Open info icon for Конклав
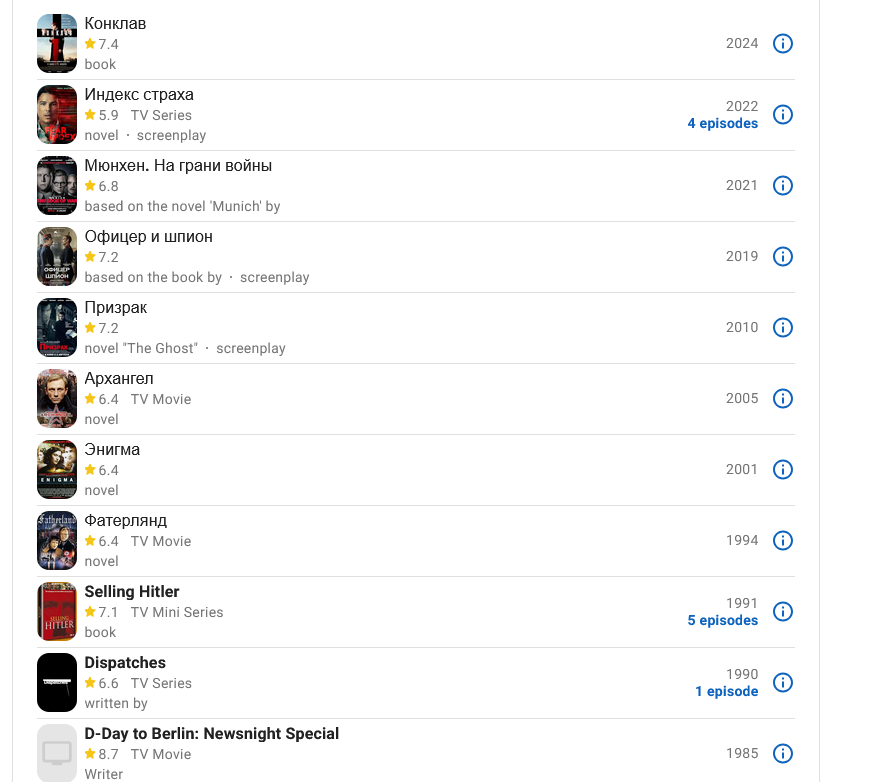 [783, 44]
